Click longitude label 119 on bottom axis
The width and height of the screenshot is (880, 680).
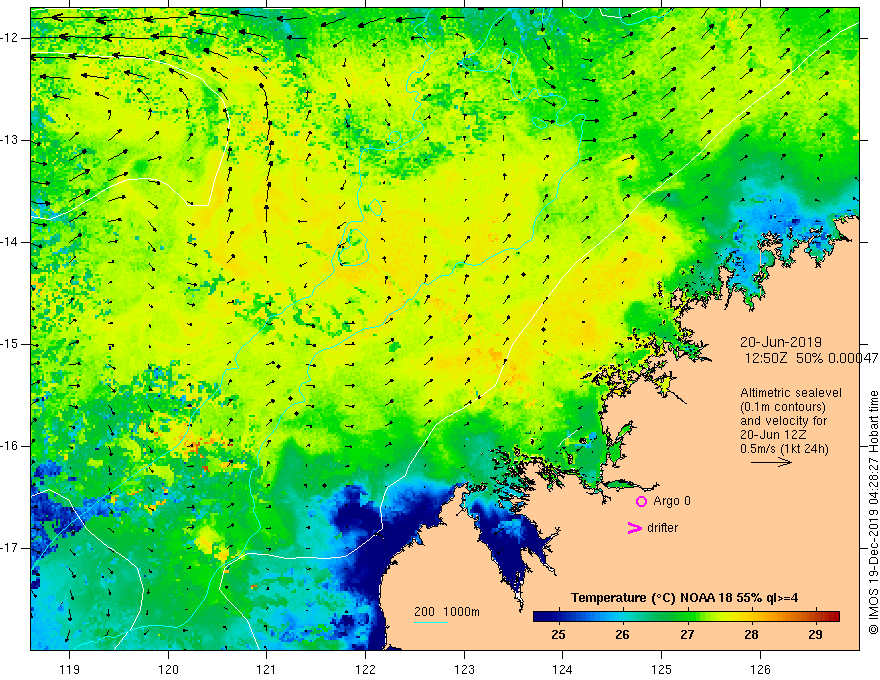click(x=70, y=669)
